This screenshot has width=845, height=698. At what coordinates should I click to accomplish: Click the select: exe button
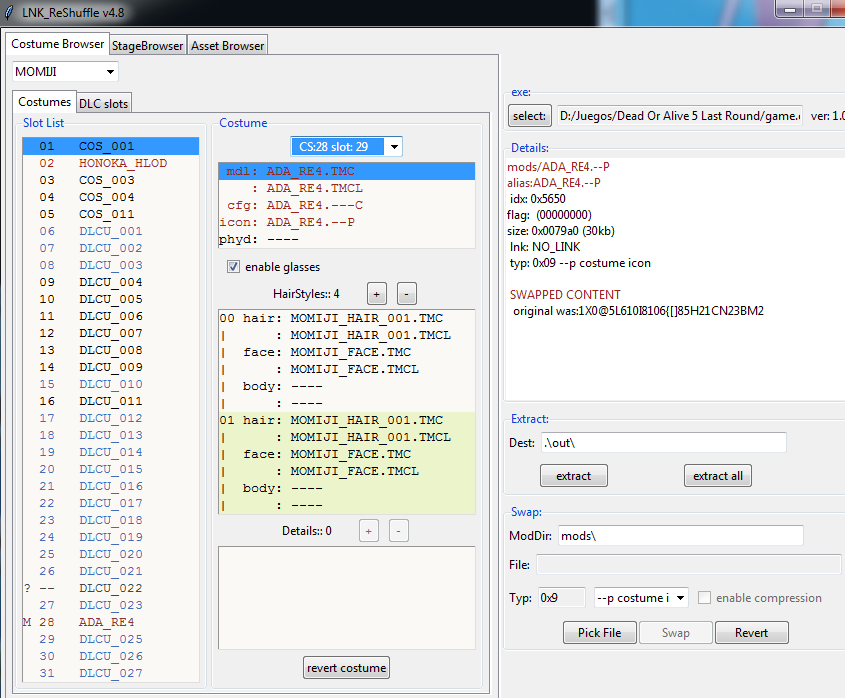point(529,116)
